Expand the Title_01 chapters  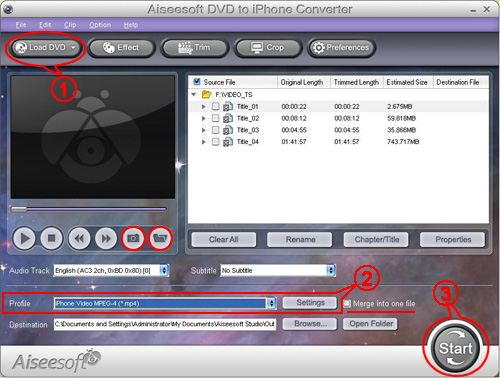203,106
